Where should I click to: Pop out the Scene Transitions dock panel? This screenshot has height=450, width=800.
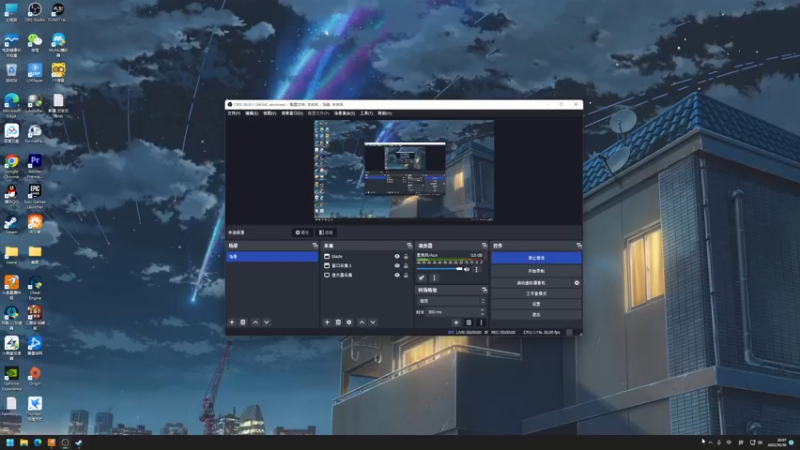484,290
